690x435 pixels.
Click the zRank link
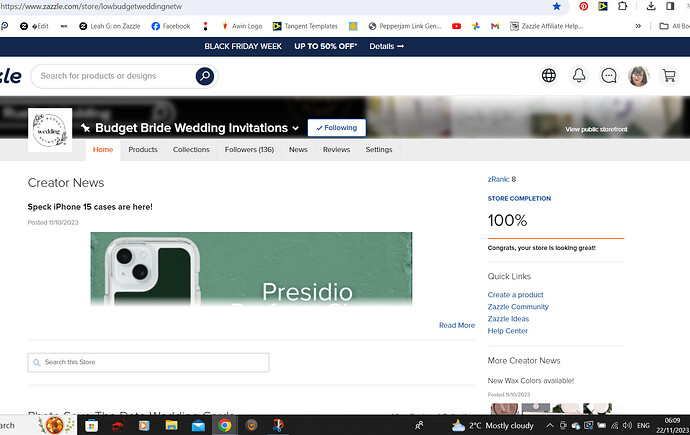pyautogui.click(x=498, y=179)
